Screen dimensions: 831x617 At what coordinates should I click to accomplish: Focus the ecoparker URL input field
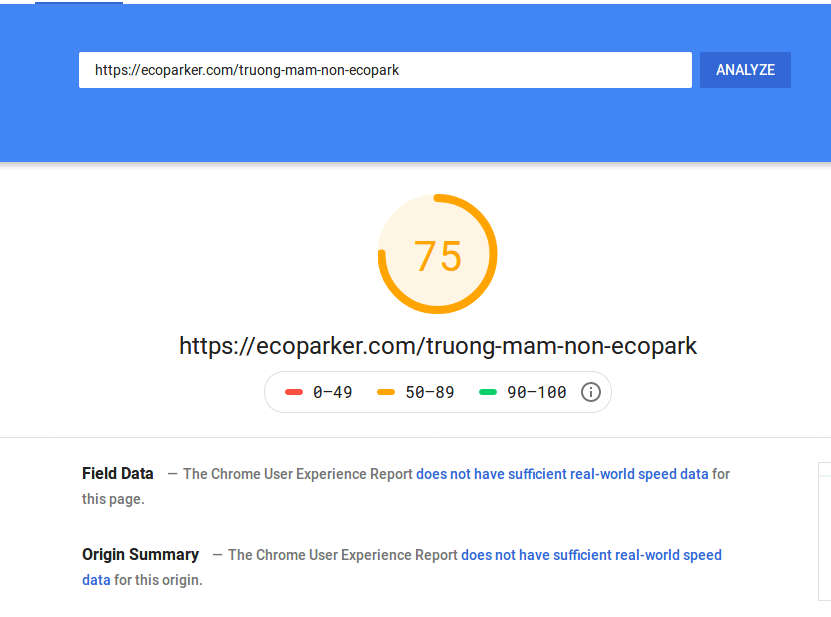[385, 70]
